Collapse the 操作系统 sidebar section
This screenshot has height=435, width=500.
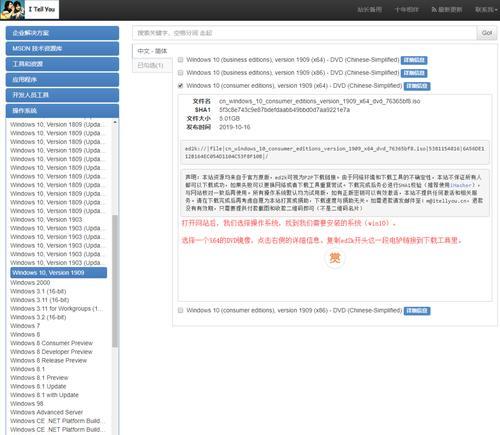[x=62, y=111]
